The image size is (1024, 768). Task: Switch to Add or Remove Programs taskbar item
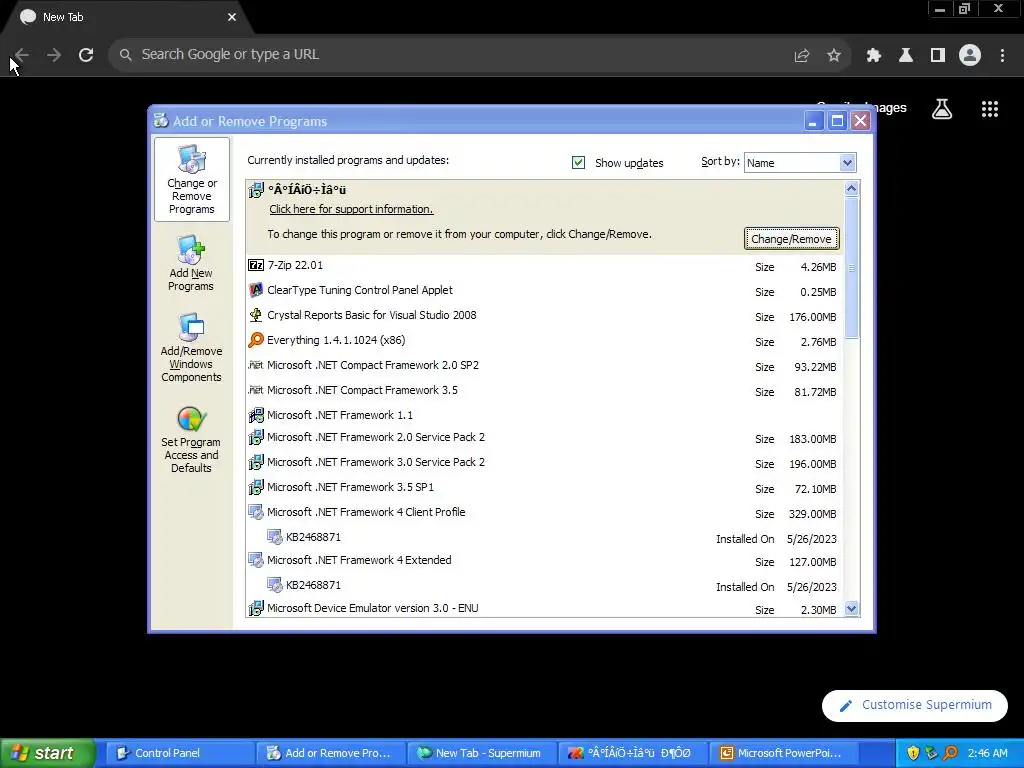[330, 753]
